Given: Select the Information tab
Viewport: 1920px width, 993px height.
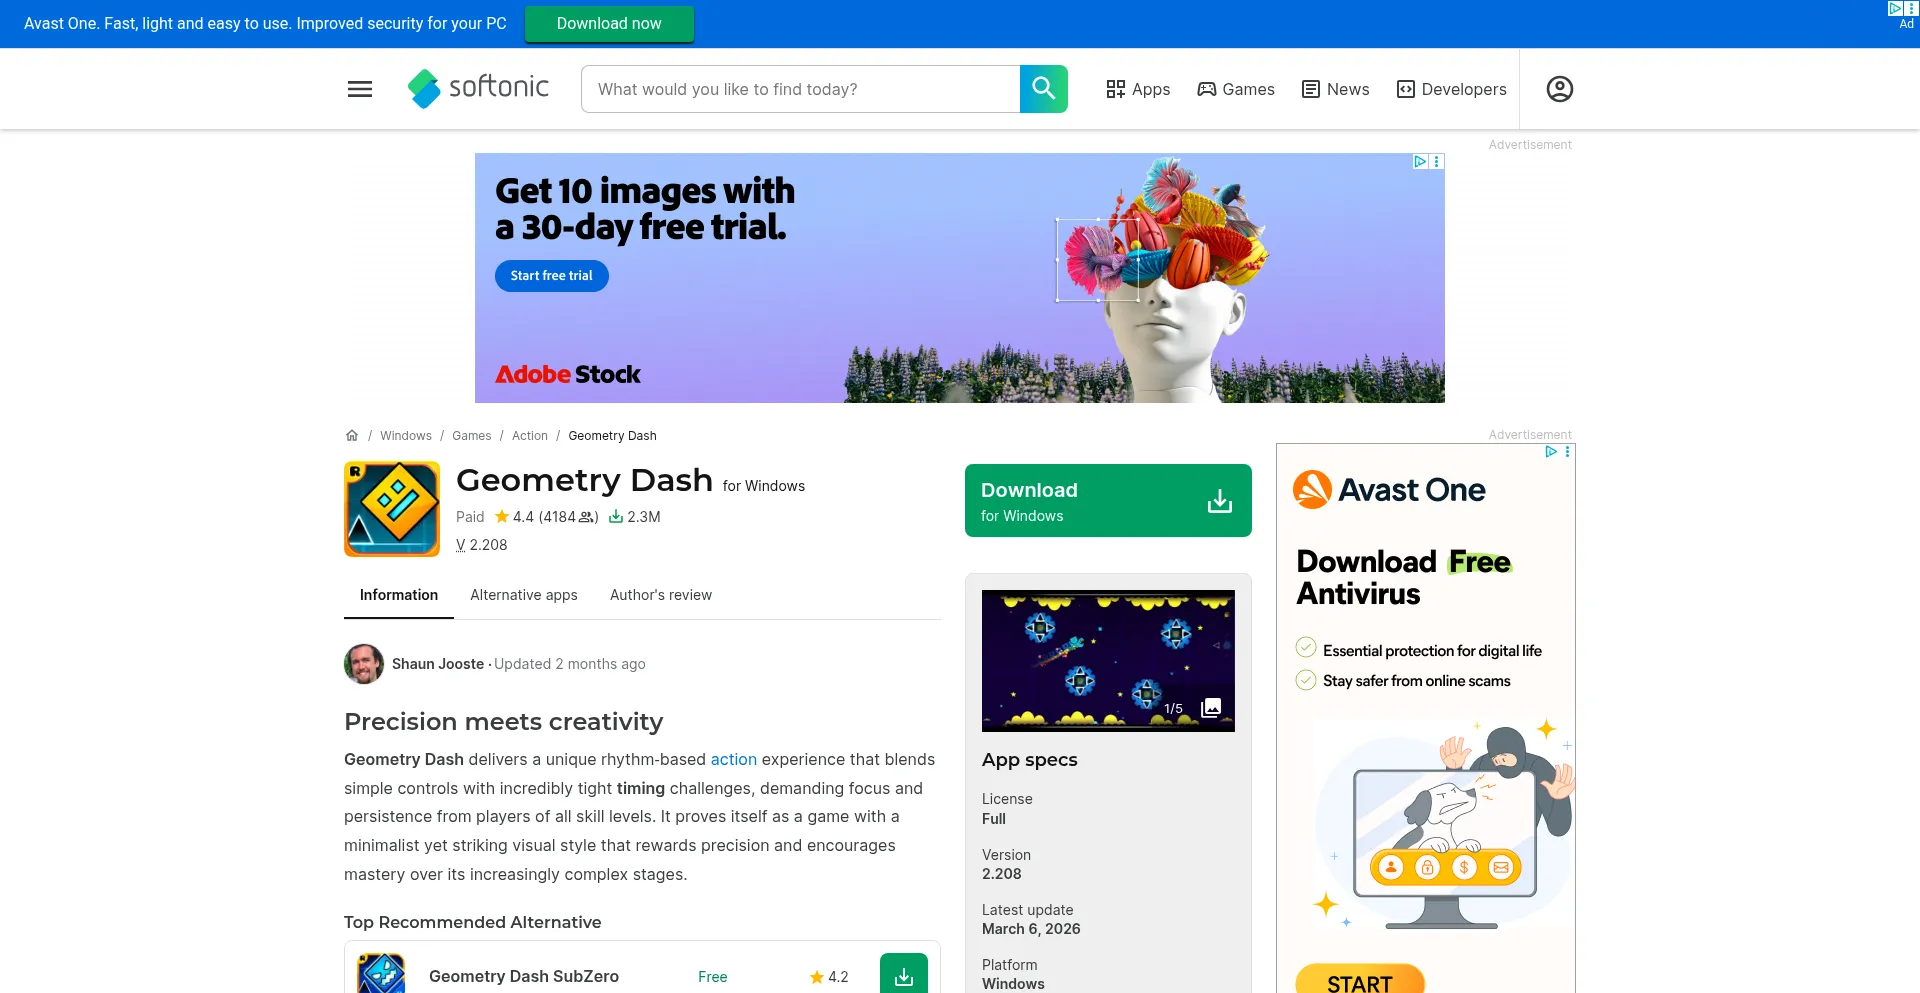Looking at the screenshot, I should (x=399, y=595).
